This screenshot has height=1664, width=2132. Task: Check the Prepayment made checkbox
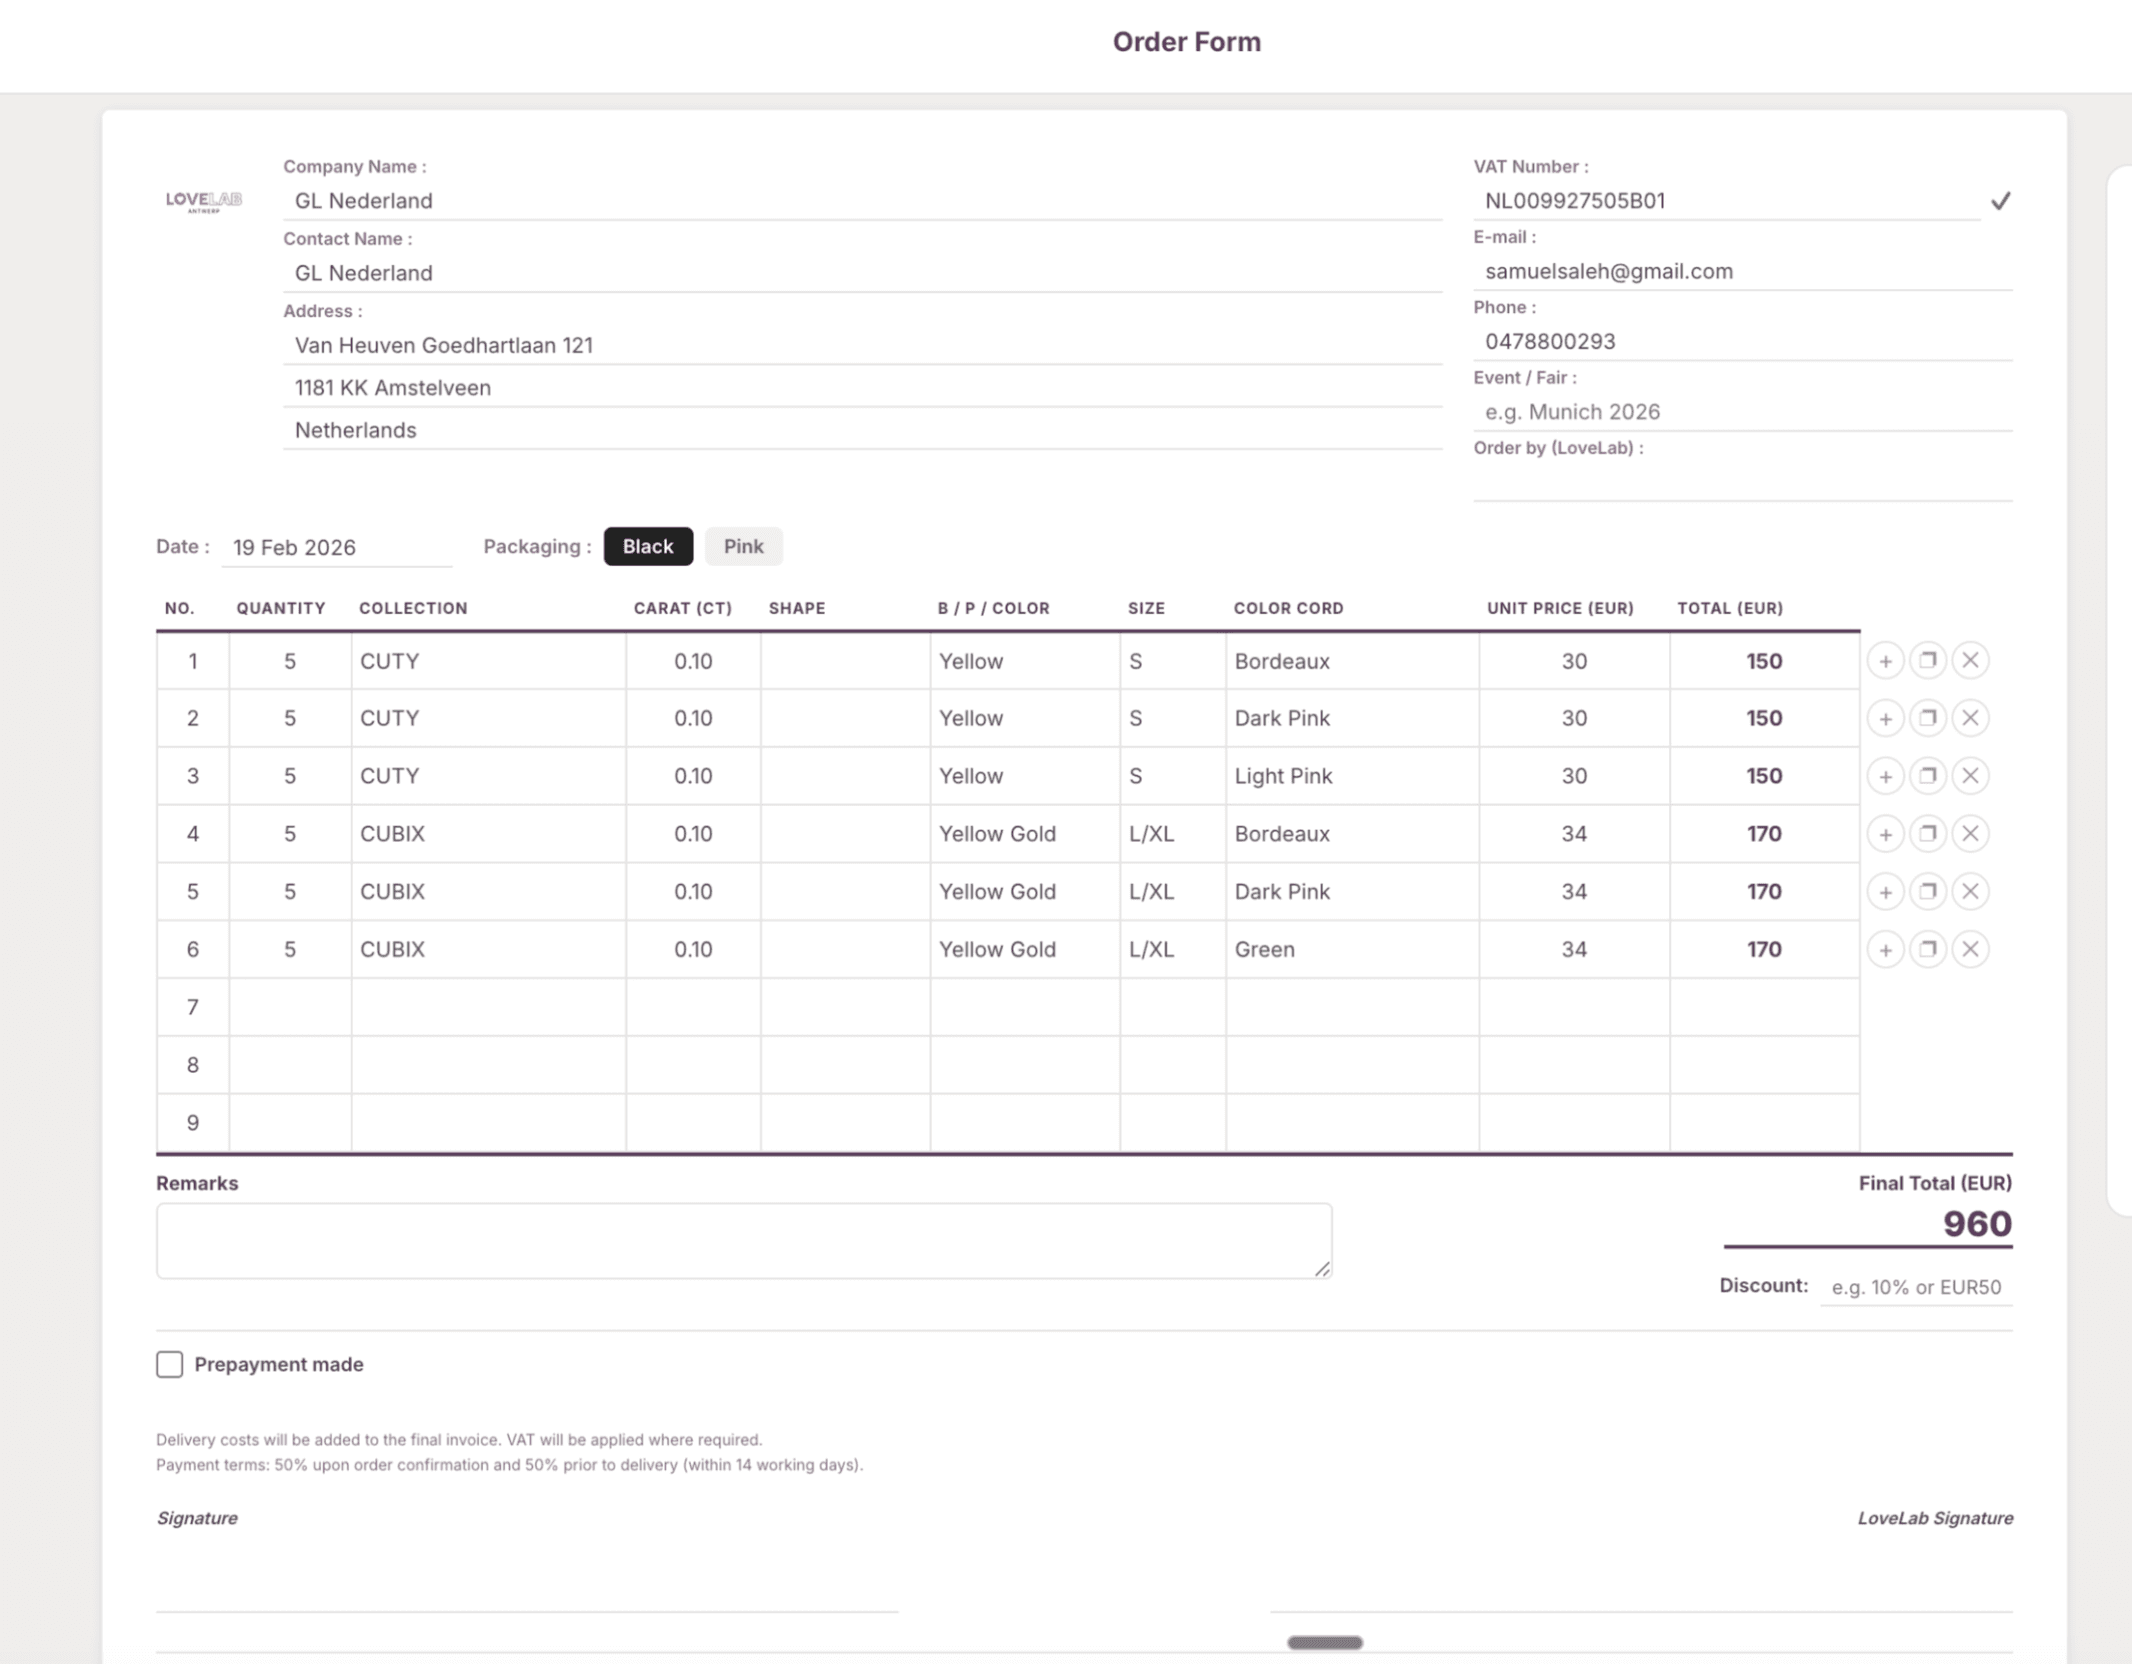(169, 1364)
